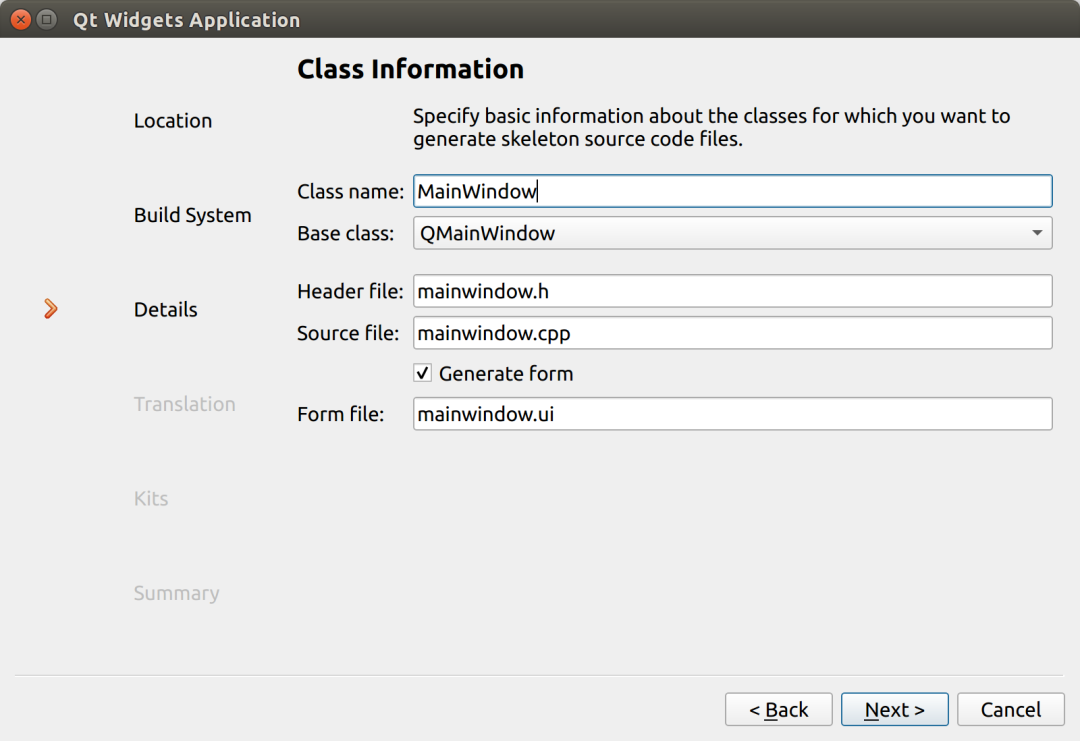Select the Details wizard step
The height and width of the screenshot is (741, 1080).
166,310
